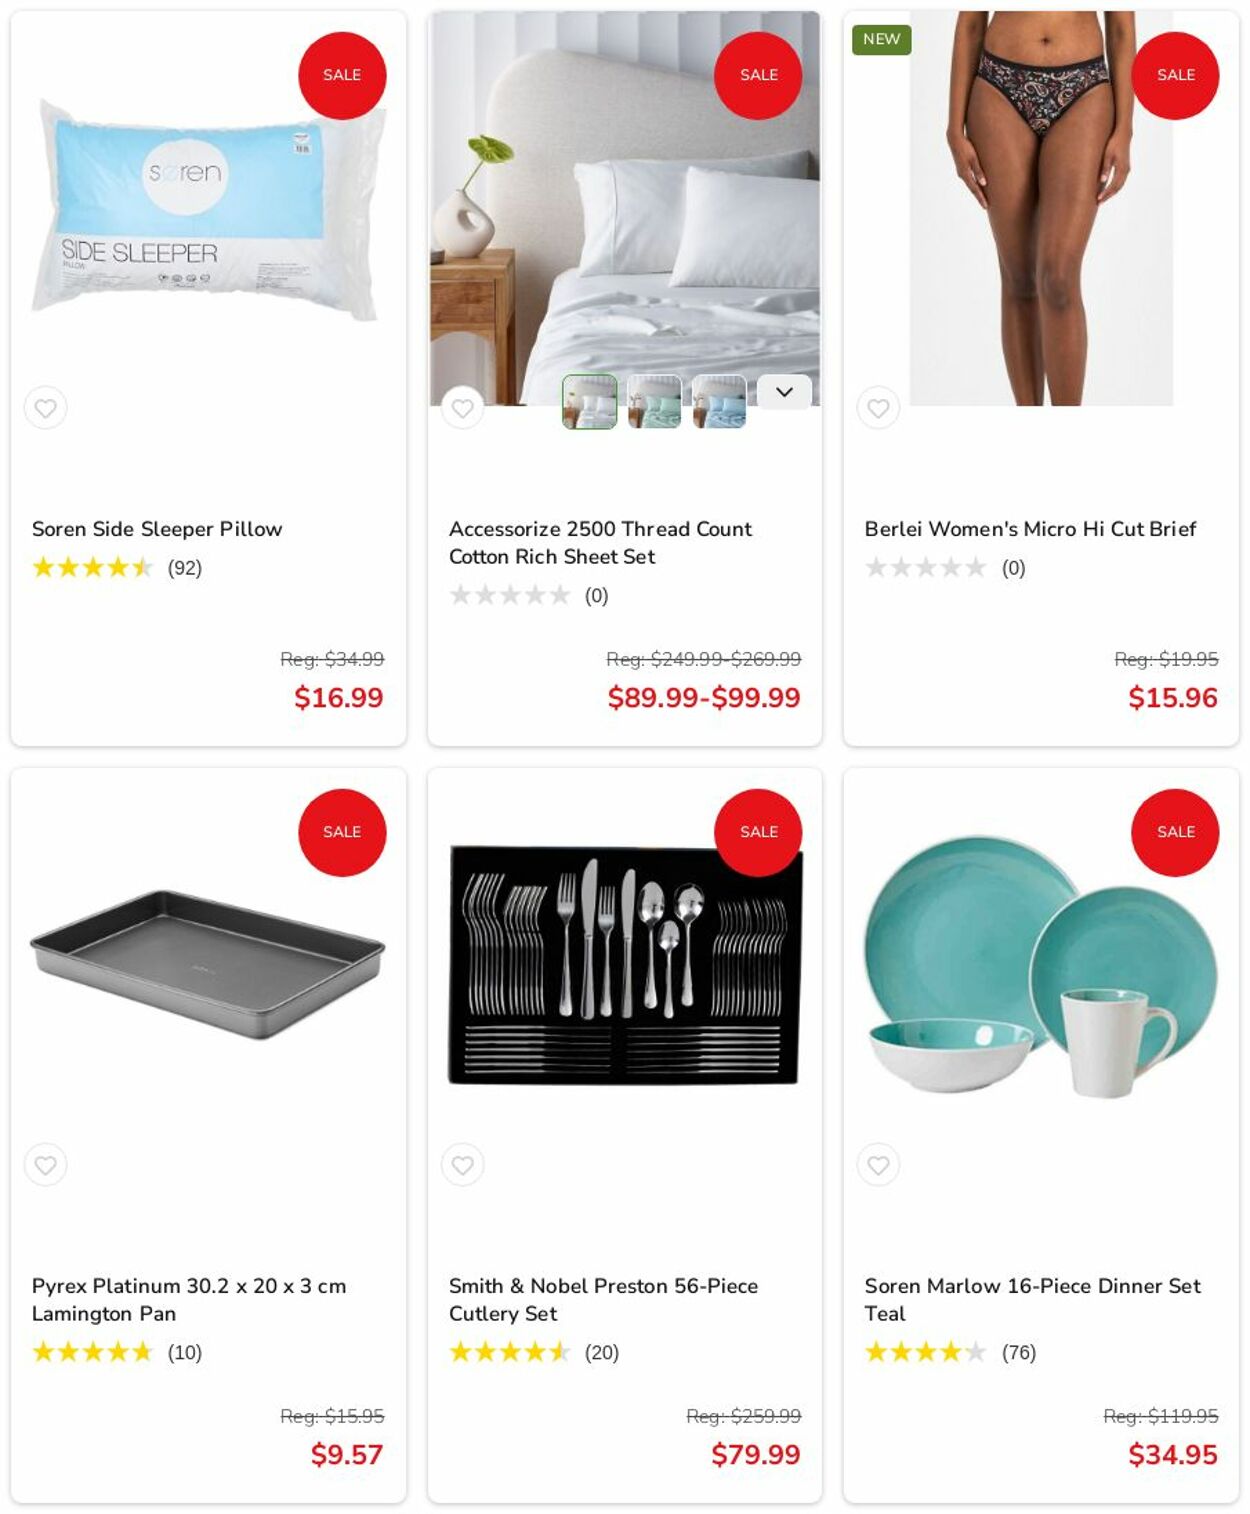
Task: Save Smith & Nobel Cutlery Set to wishlist
Action: (462, 1165)
